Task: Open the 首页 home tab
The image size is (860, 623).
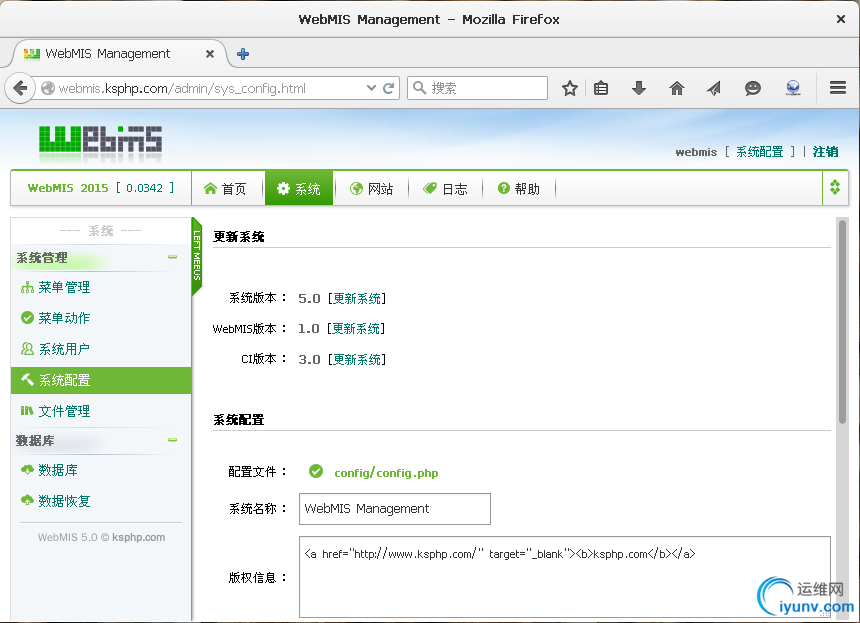Action: (x=225, y=189)
